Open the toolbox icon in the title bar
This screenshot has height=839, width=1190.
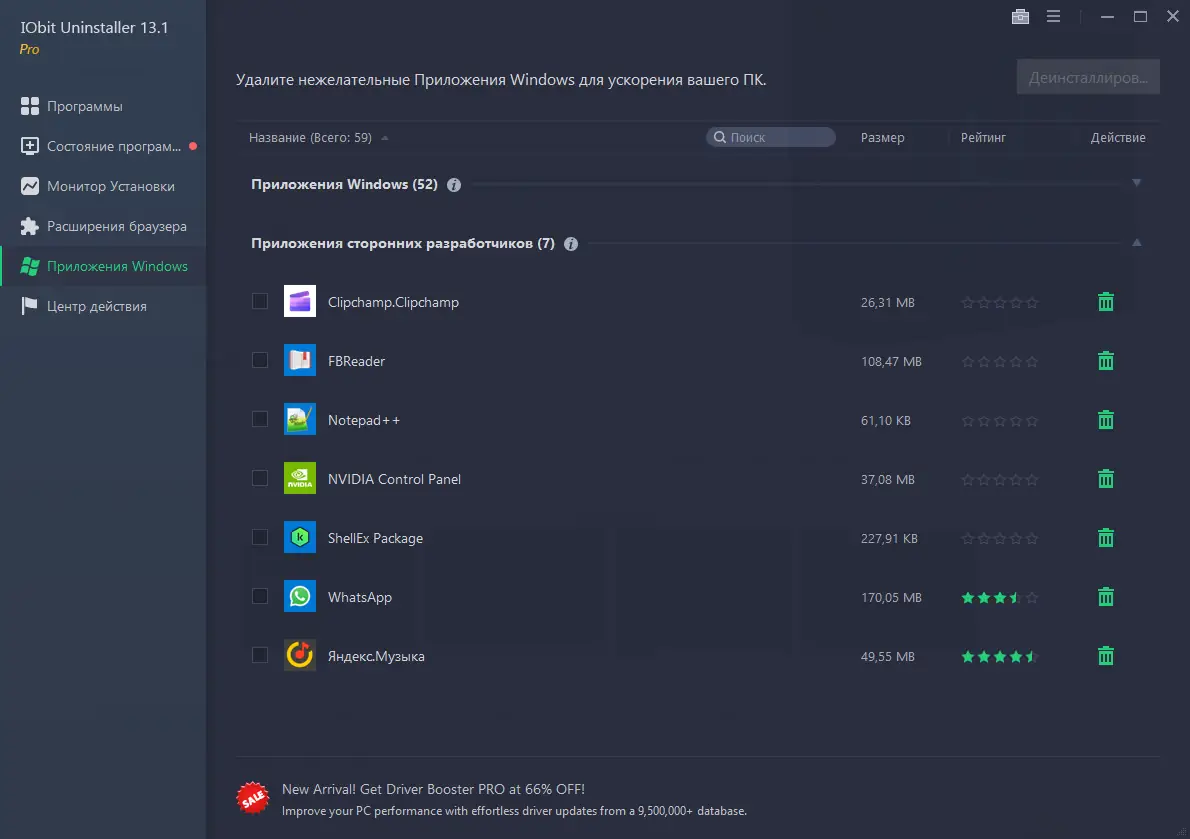[x=1020, y=16]
